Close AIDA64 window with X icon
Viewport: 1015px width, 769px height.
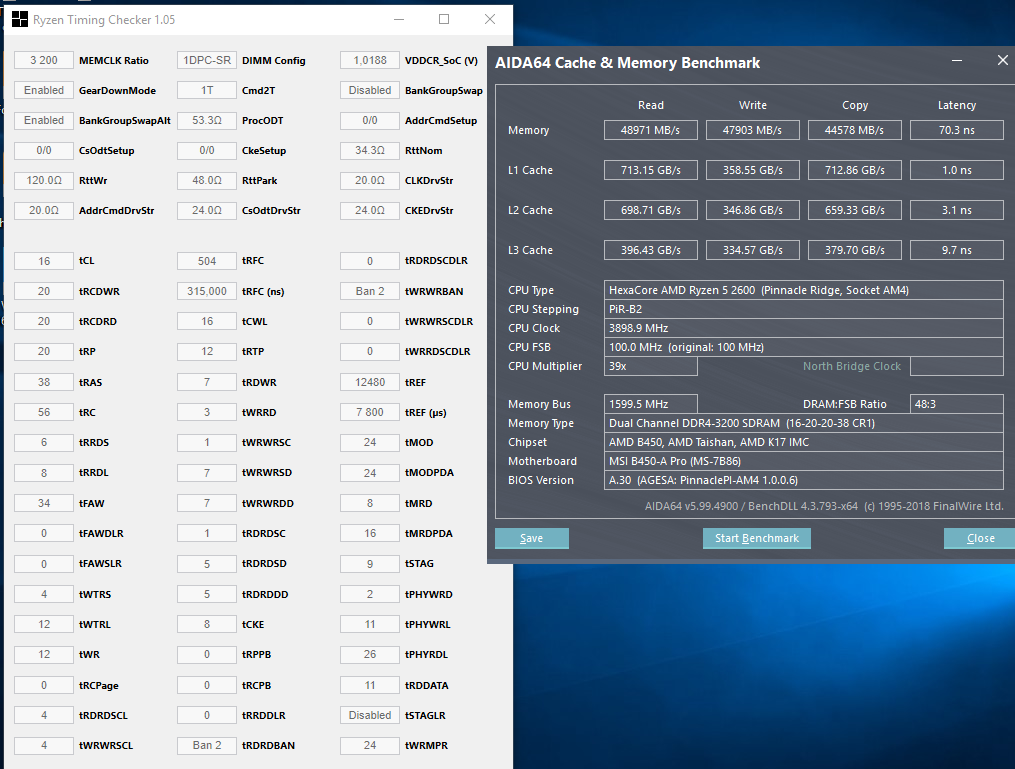point(1003,60)
